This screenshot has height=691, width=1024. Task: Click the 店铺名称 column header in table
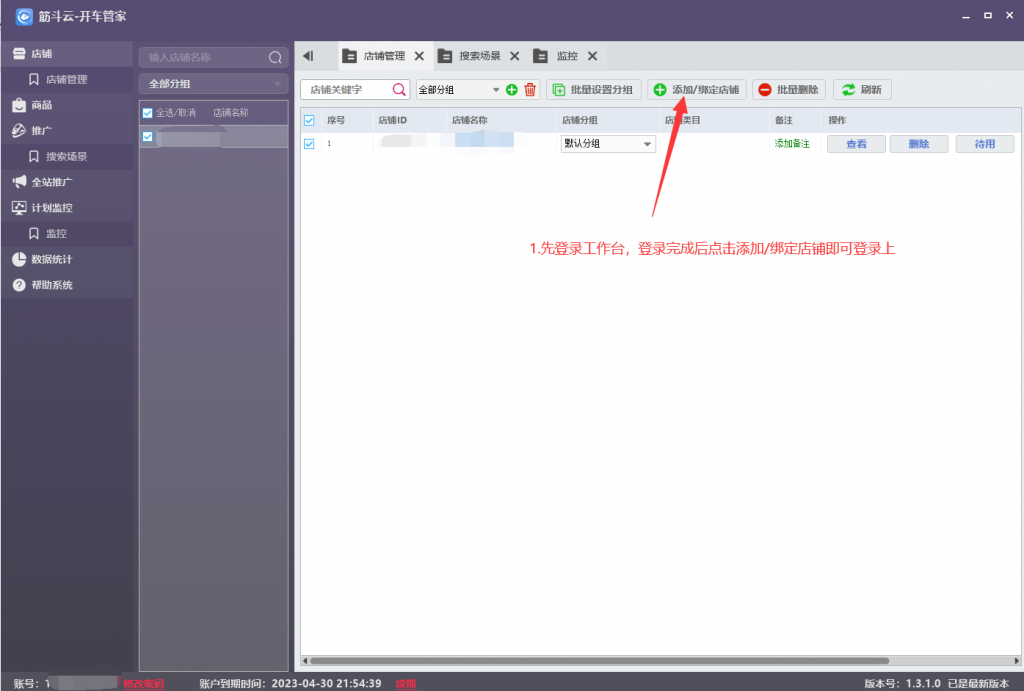point(470,120)
